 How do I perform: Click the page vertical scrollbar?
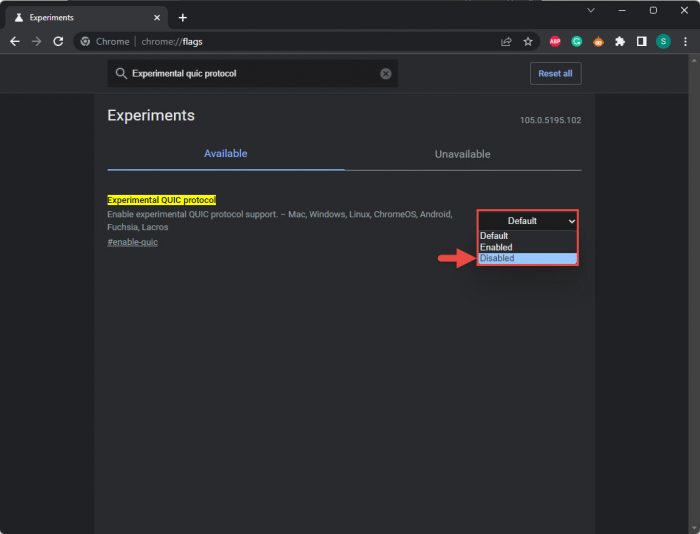[693, 295]
